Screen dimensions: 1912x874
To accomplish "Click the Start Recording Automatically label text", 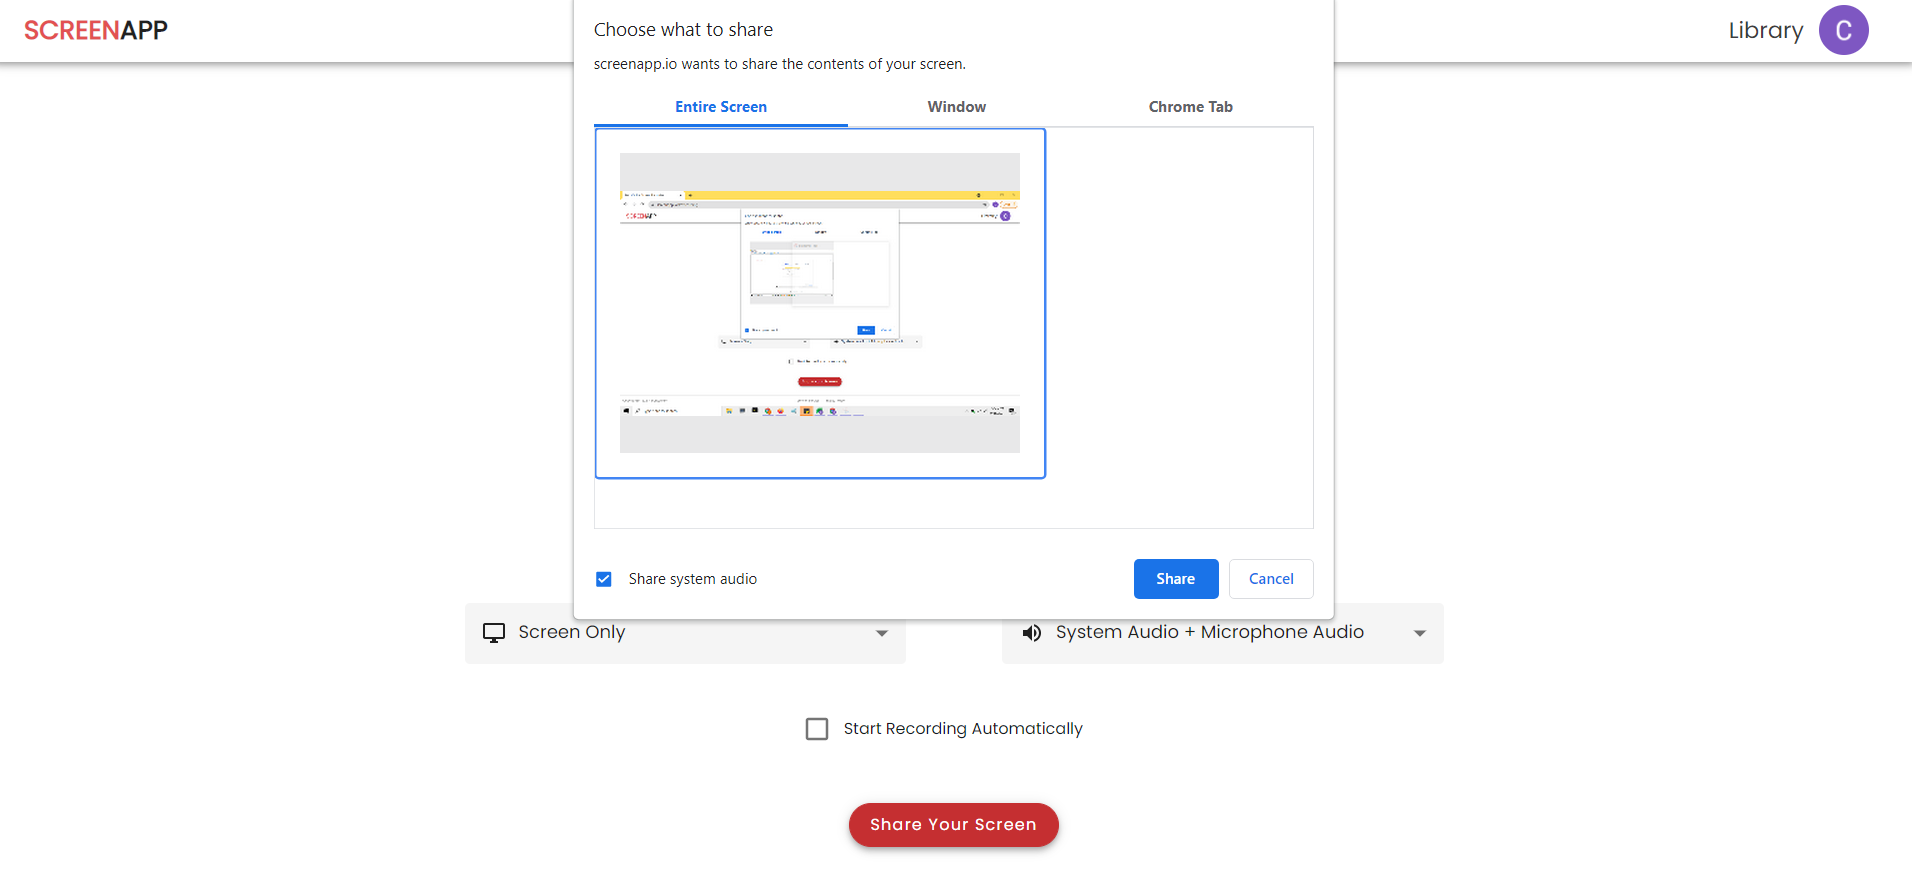I will pyautogui.click(x=962, y=729).
